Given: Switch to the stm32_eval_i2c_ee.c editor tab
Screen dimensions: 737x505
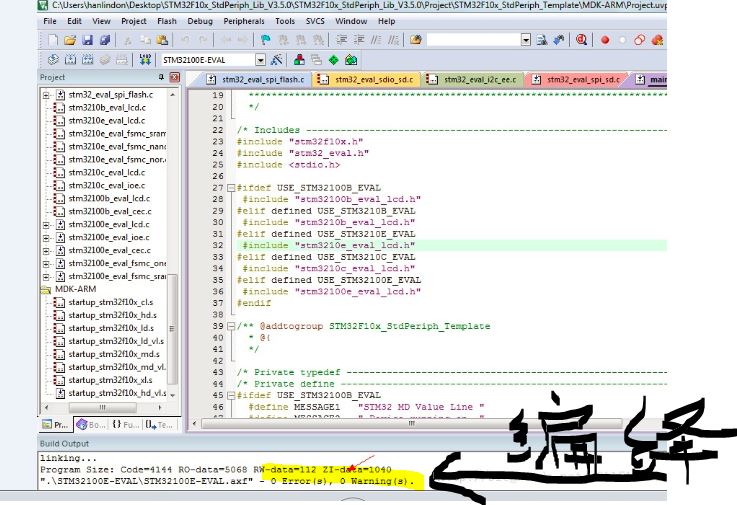Looking at the screenshot, I should (x=473, y=79).
